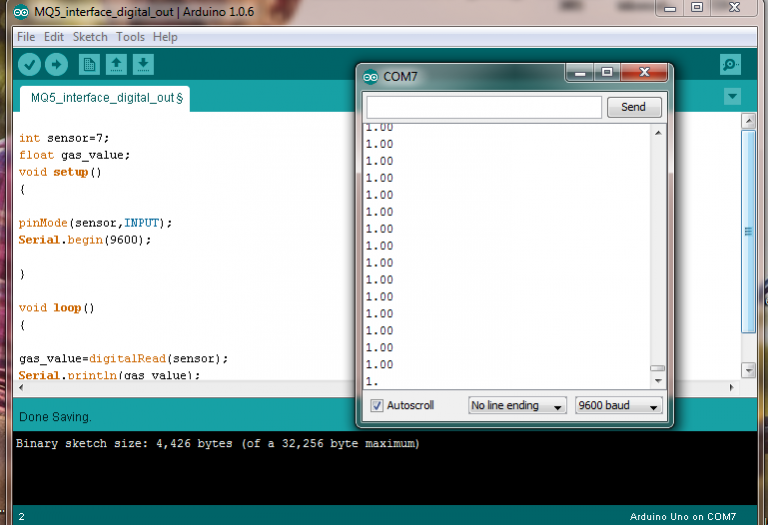Save the sketch using Save icon
768x527 pixels.
[143, 64]
